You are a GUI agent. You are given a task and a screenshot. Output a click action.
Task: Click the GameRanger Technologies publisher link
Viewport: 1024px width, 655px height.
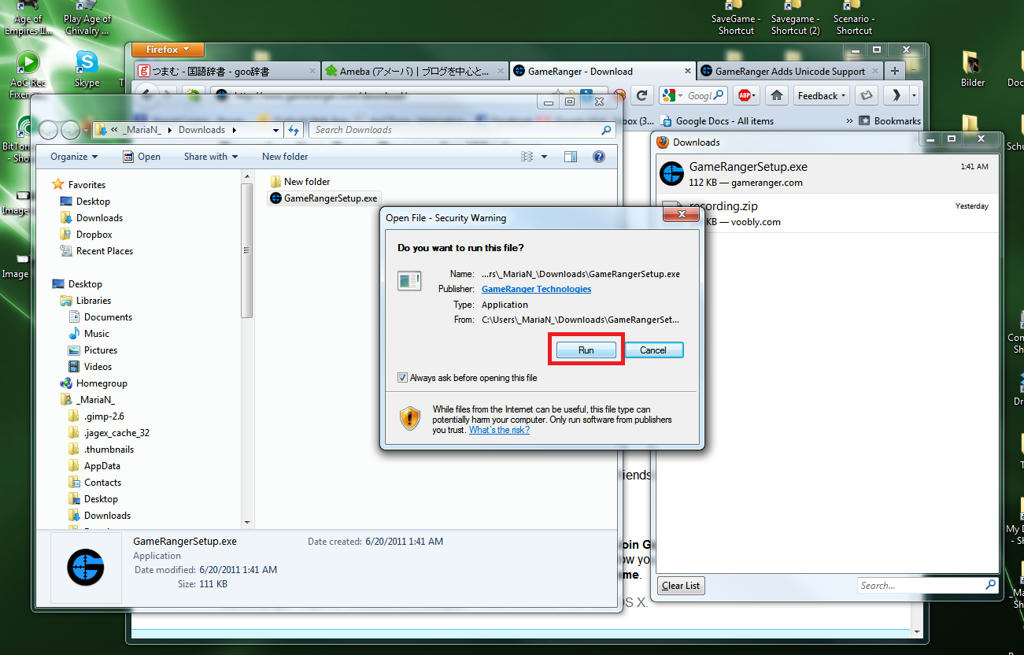536,289
